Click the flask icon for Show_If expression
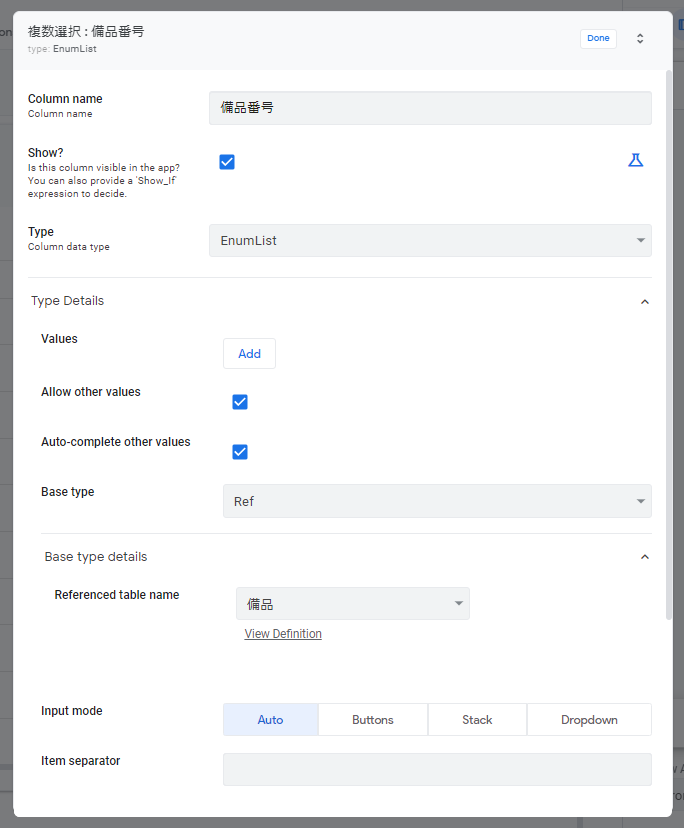 (636, 159)
